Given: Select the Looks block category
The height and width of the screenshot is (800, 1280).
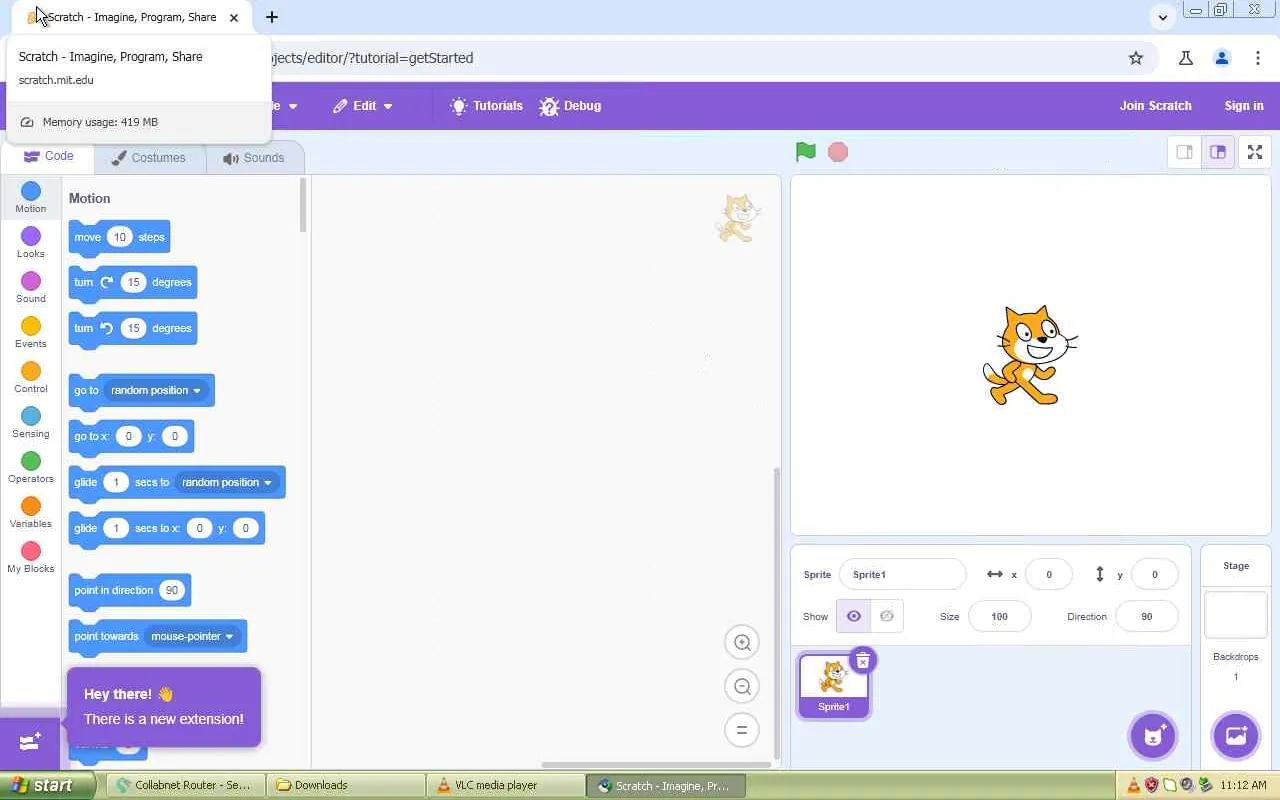Looking at the screenshot, I should pyautogui.click(x=31, y=242).
